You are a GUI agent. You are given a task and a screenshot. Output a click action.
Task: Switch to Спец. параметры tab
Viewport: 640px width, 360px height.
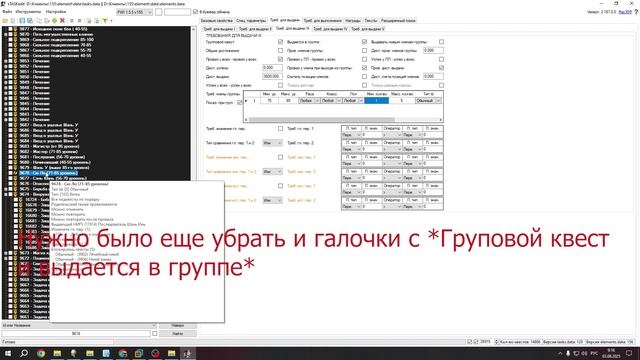(x=251, y=20)
